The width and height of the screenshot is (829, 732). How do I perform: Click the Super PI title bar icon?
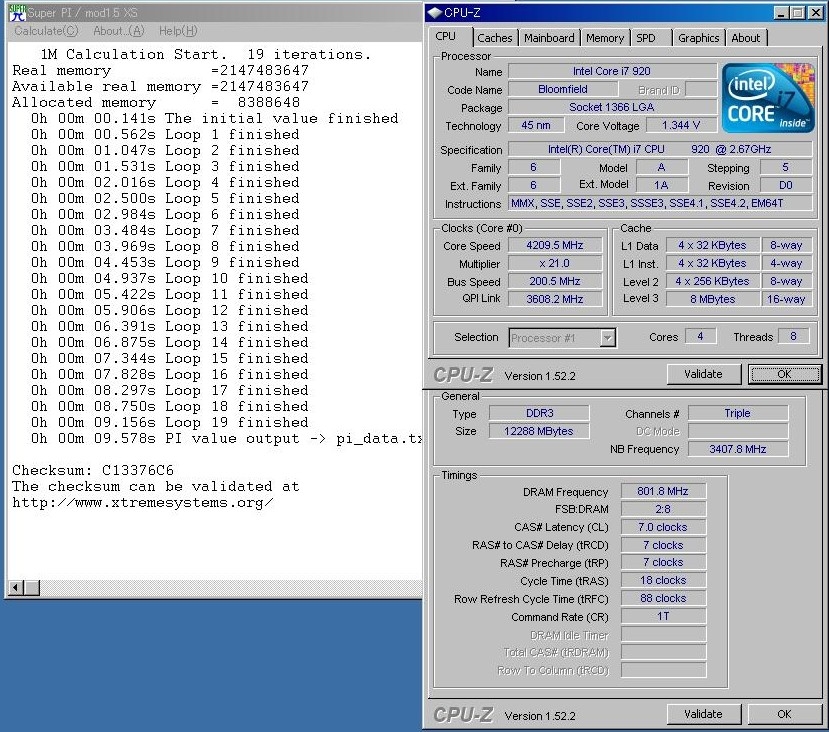15,14
